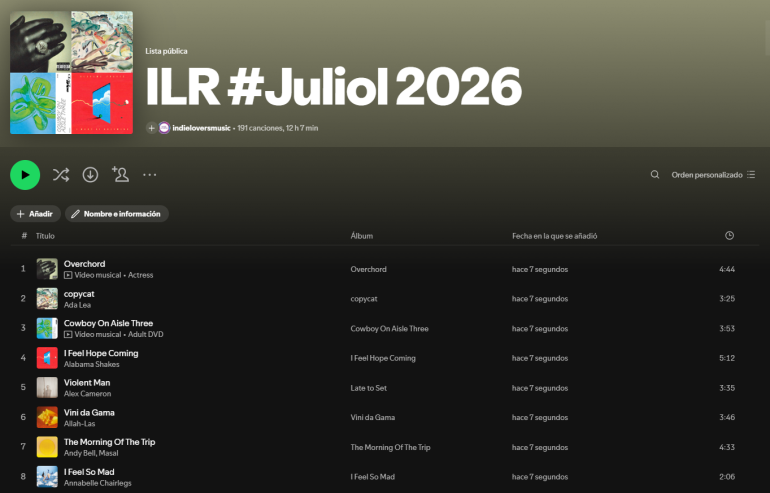Play the ILR #Julio 2026 playlist
The width and height of the screenshot is (770, 493).
pyautogui.click(x=25, y=175)
